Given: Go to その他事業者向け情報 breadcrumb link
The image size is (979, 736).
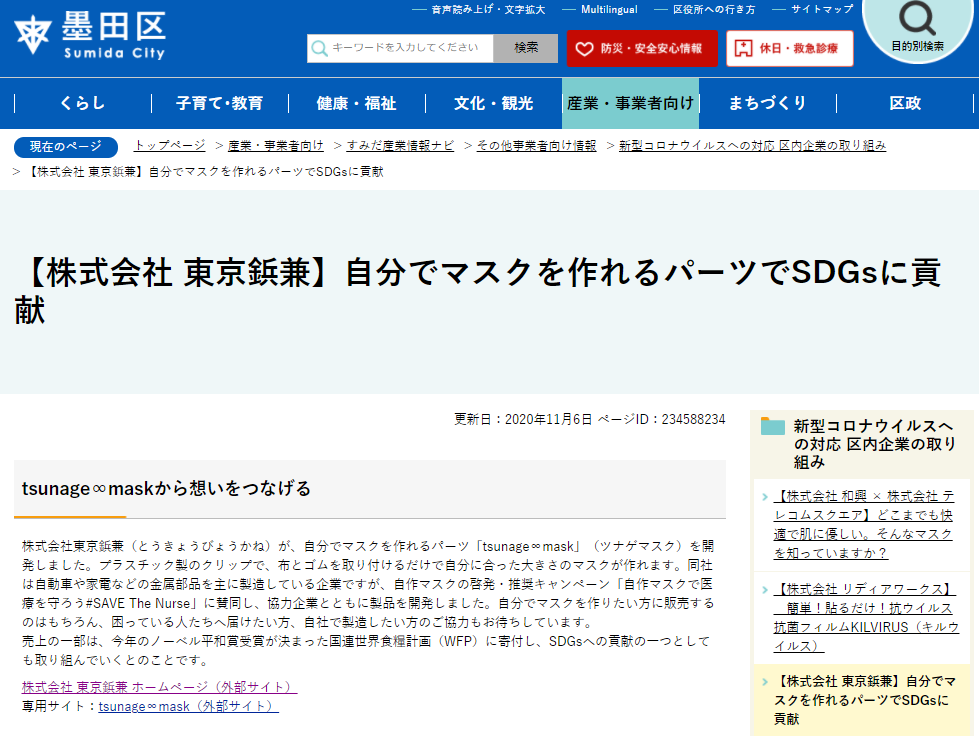Looking at the screenshot, I should coord(536,145).
